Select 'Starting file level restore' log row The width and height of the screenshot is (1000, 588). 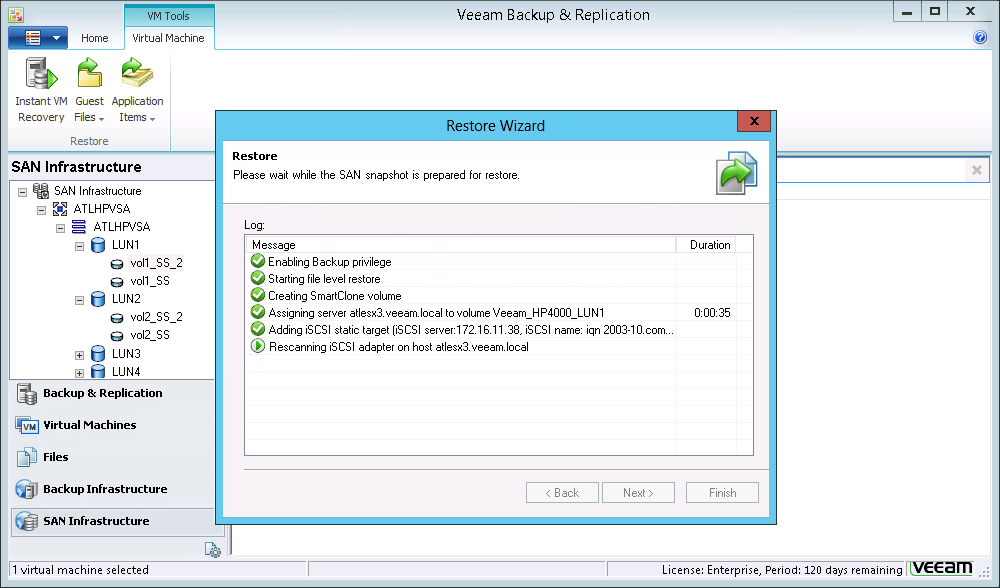coord(499,279)
